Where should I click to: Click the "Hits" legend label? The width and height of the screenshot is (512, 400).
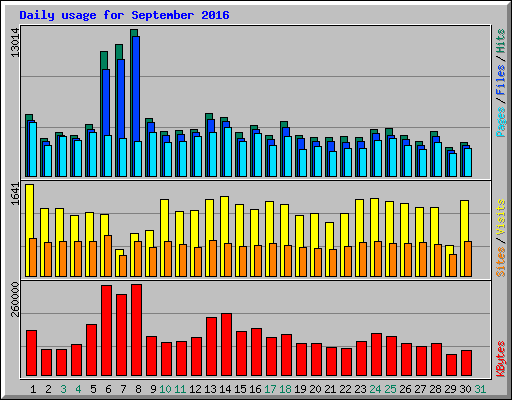coord(501,41)
